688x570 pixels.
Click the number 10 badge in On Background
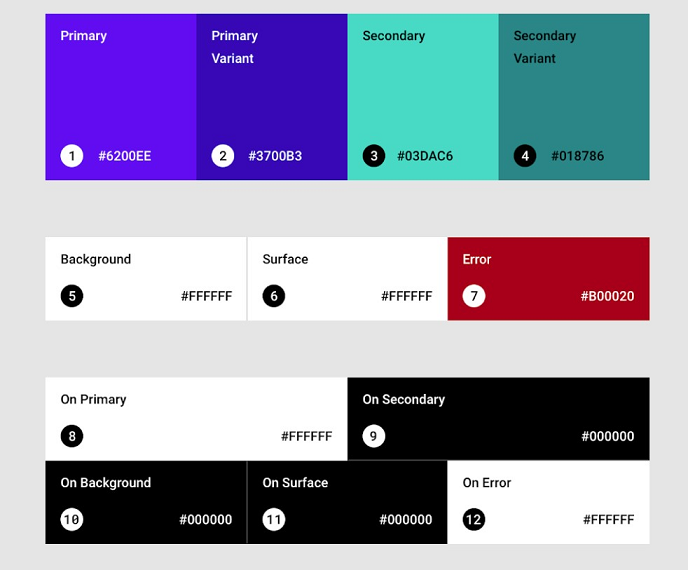[x=72, y=520]
